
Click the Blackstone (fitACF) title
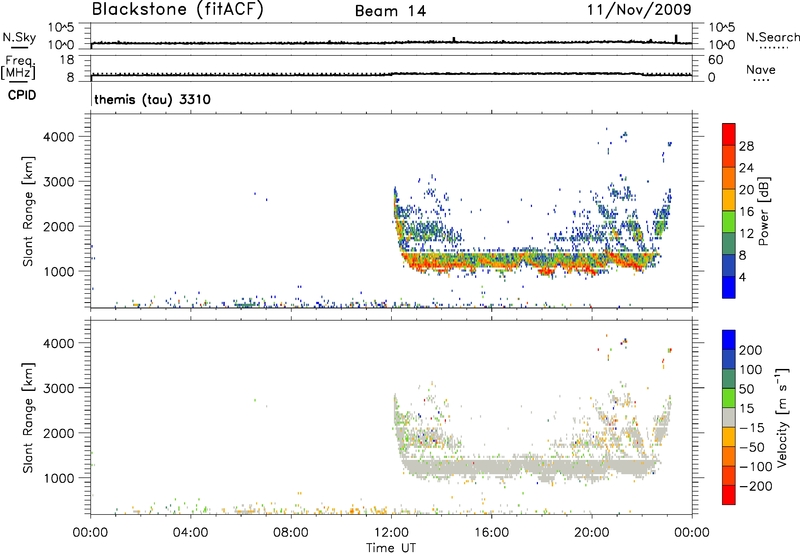tap(178, 9)
